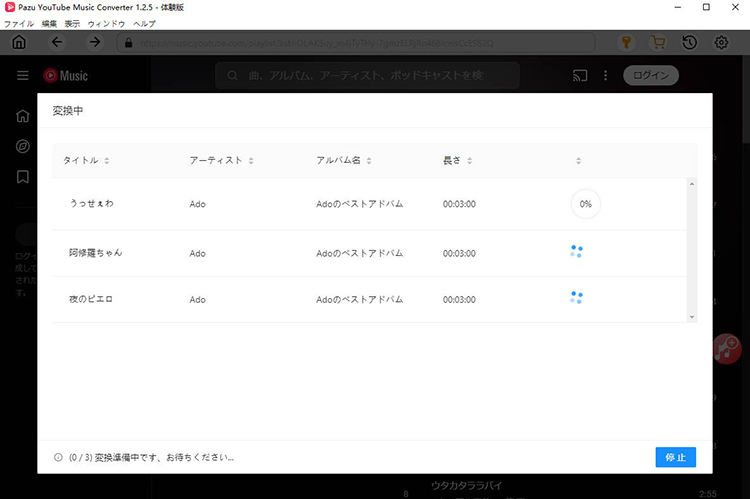
Task: Click the 0% progress circle for うっせぇわ
Action: click(x=585, y=204)
